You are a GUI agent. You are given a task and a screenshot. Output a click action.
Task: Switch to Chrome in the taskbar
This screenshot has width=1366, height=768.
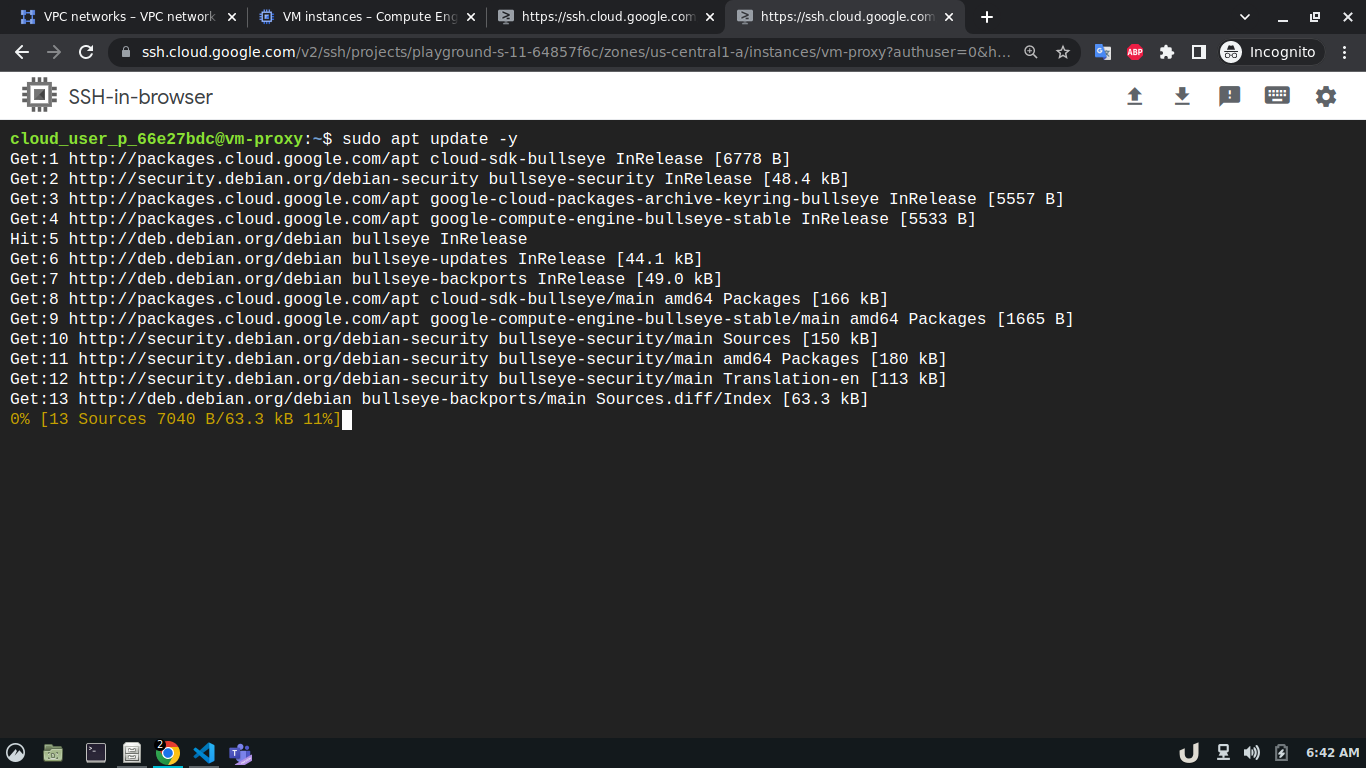pyautogui.click(x=167, y=753)
